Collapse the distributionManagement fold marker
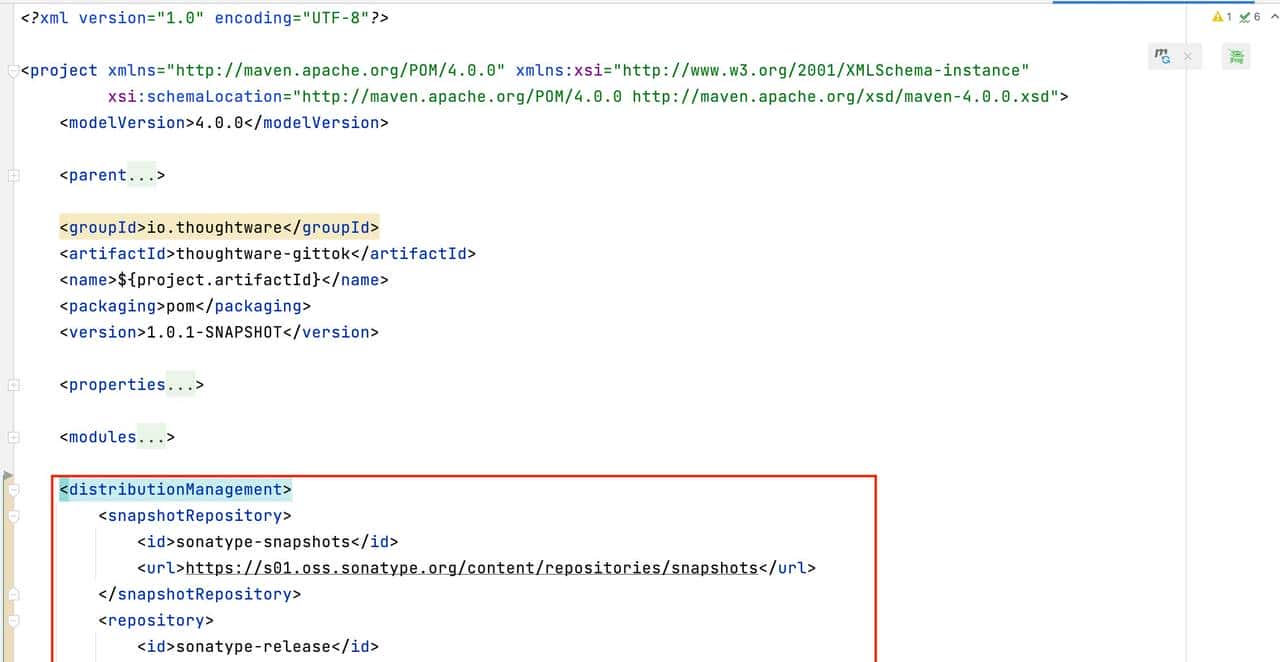The image size is (1280, 662). (x=13, y=490)
